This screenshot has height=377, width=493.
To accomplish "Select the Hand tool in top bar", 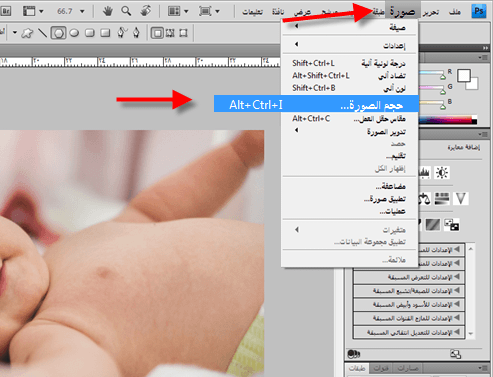I will coord(107,11).
